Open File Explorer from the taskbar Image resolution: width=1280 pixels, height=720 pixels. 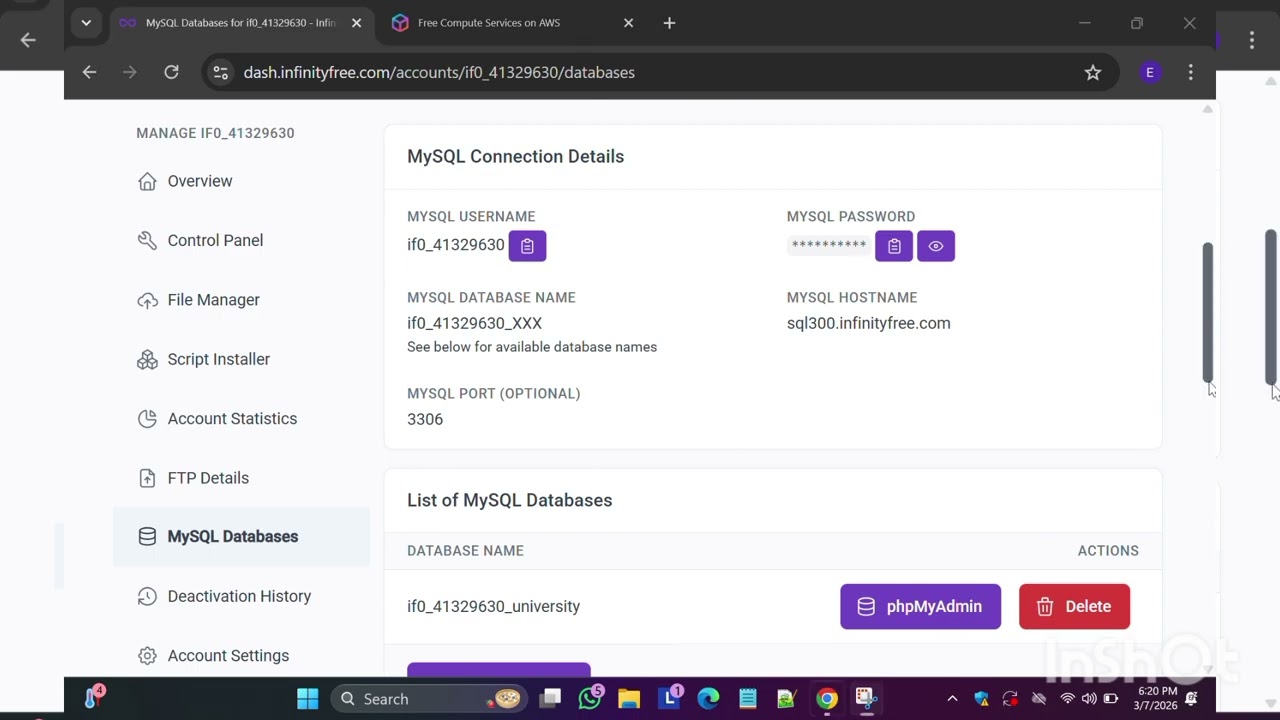coord(629,699)
